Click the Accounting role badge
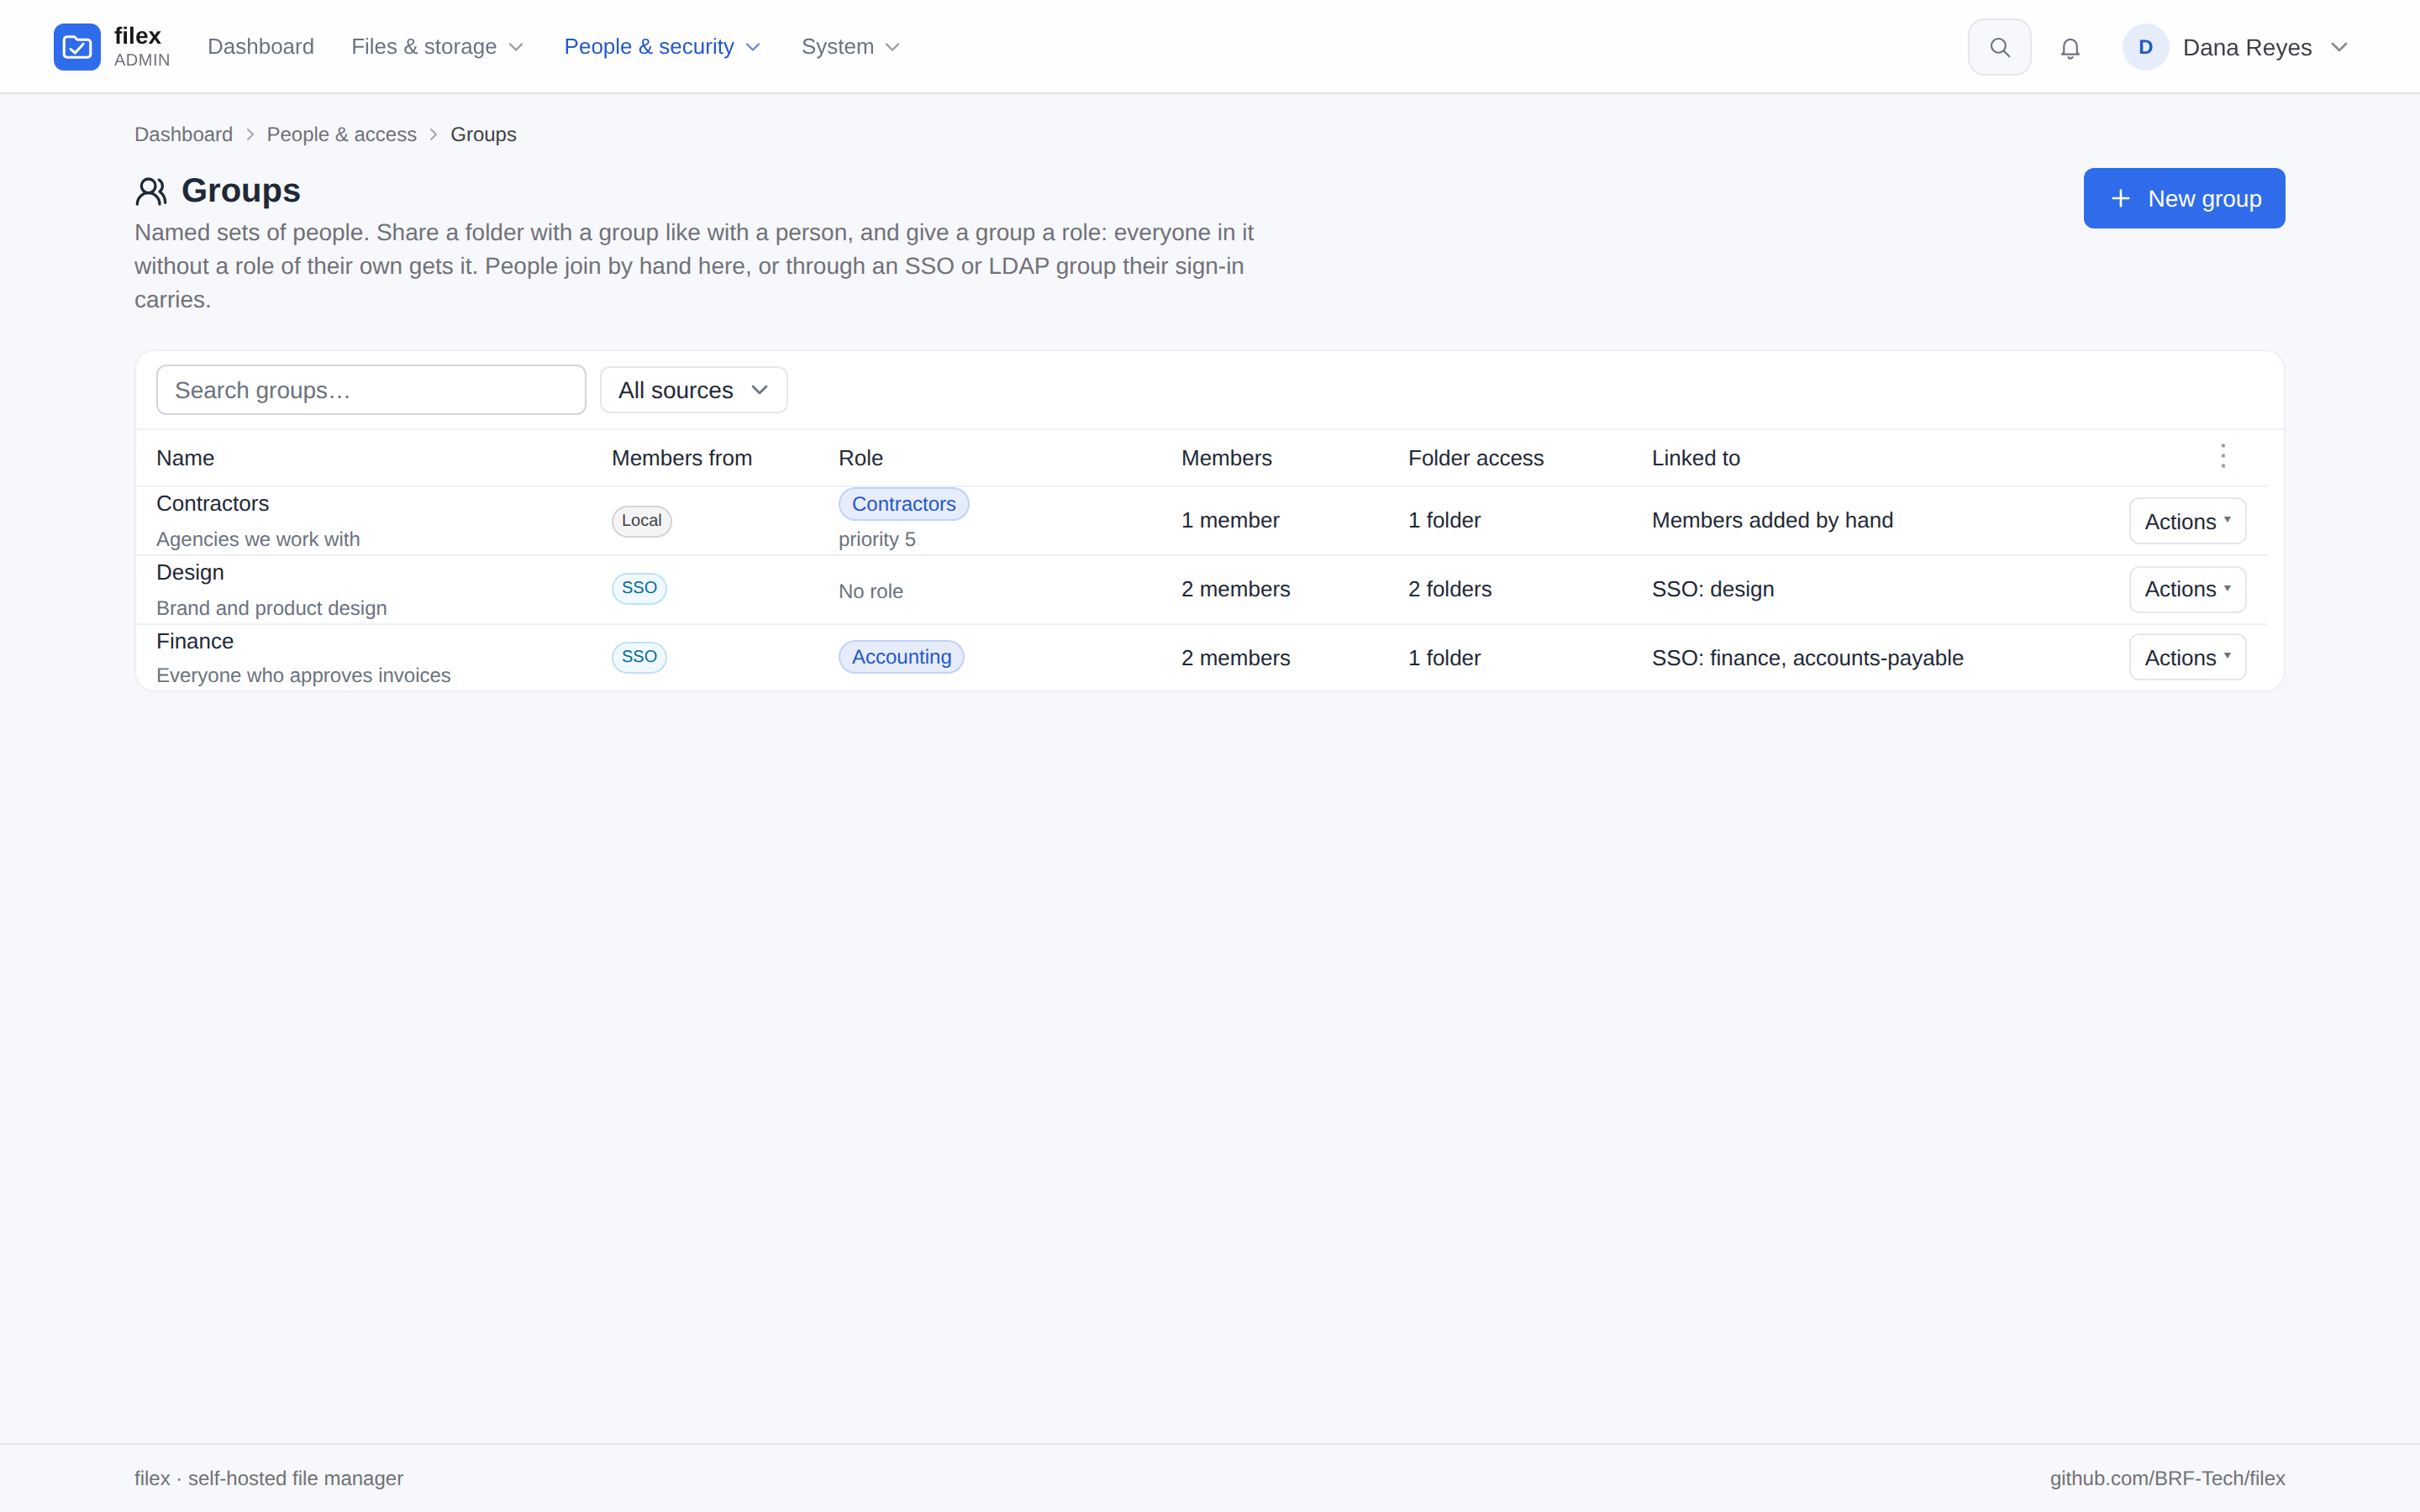The height and width of the screenshot is (1512, 2420). (x=901, y=657)
